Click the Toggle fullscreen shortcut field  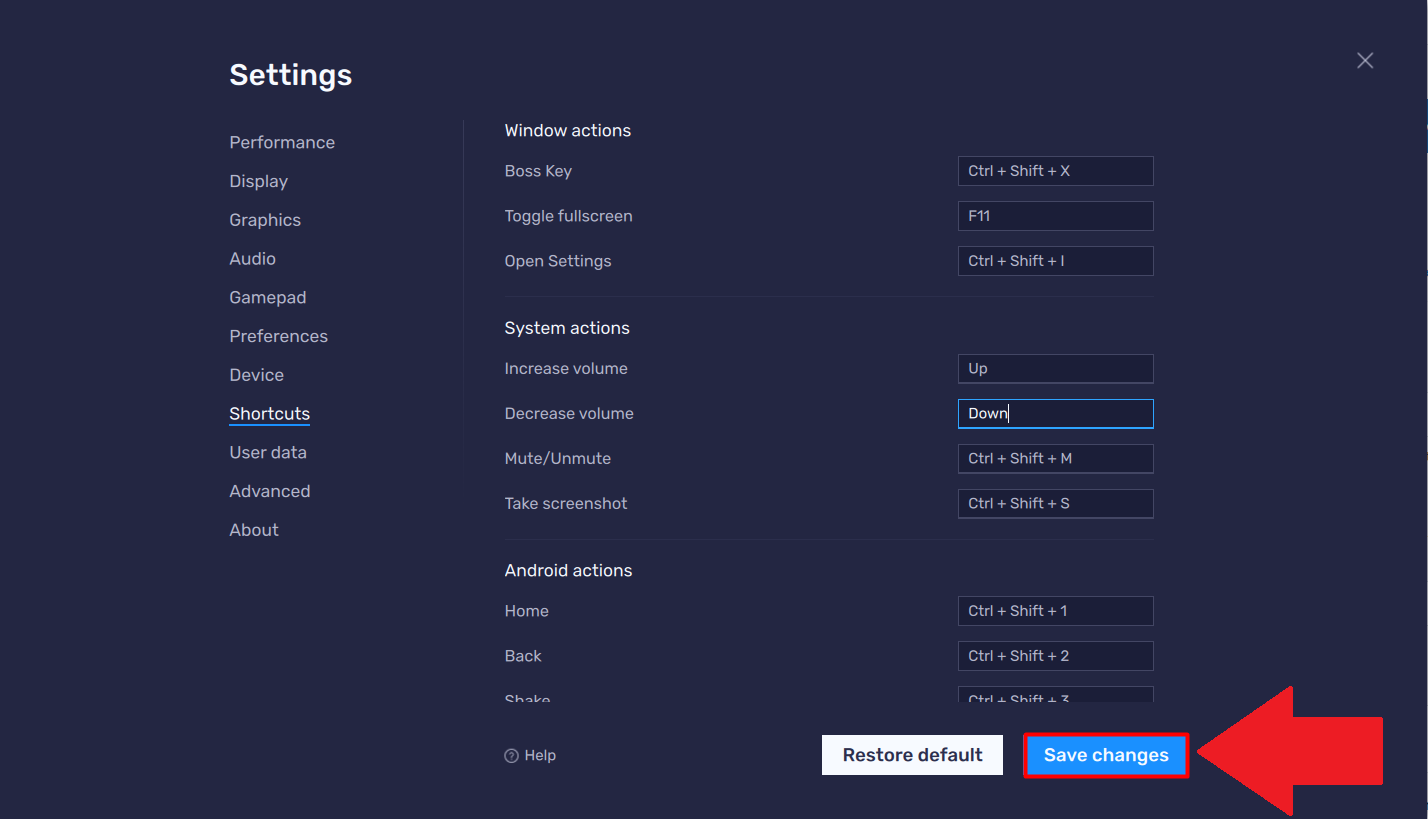(x=1055, y=215)
